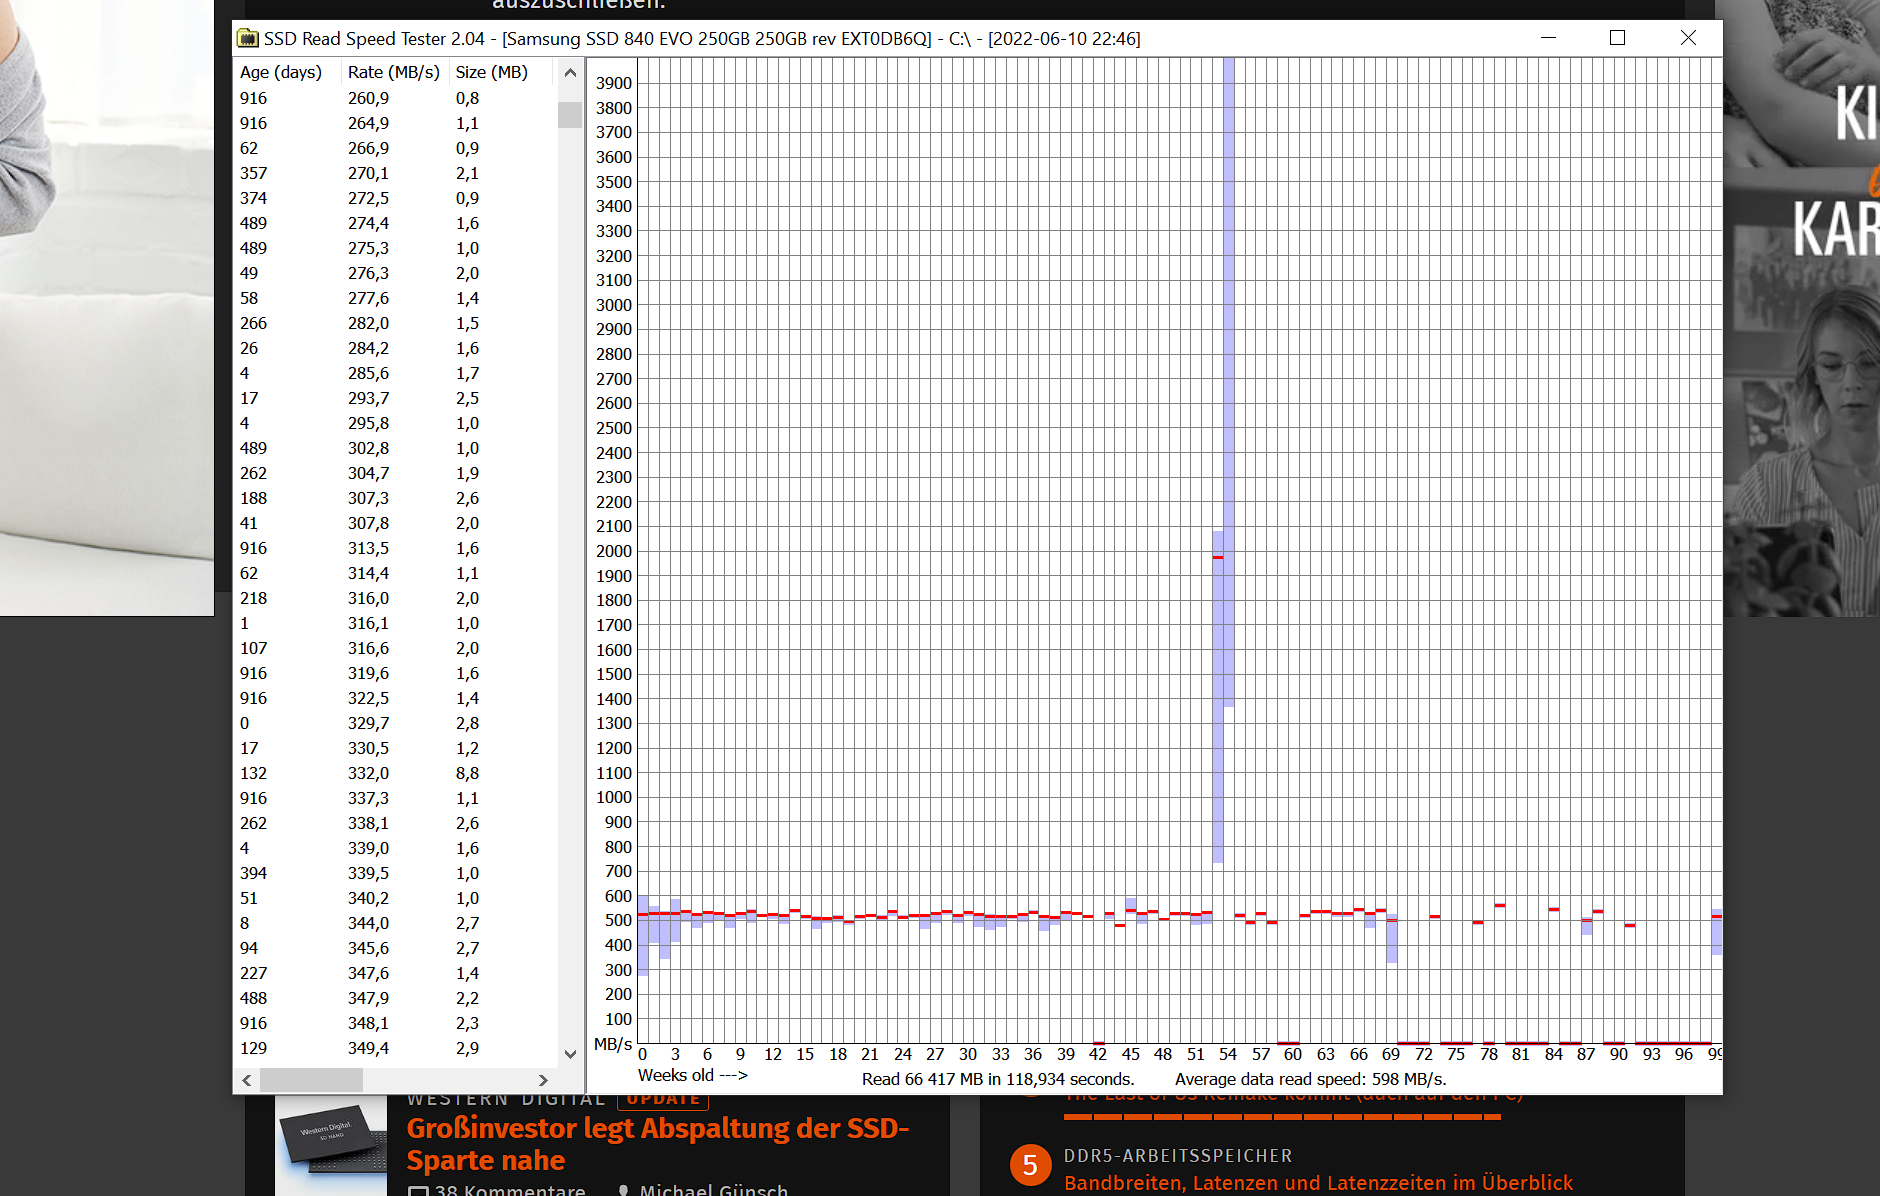1880x1196 pixels.
Task: Open the 'Großinvestor legt Abspaltung der SSD-Sparte nahe' article
Action: [657, 1144]
